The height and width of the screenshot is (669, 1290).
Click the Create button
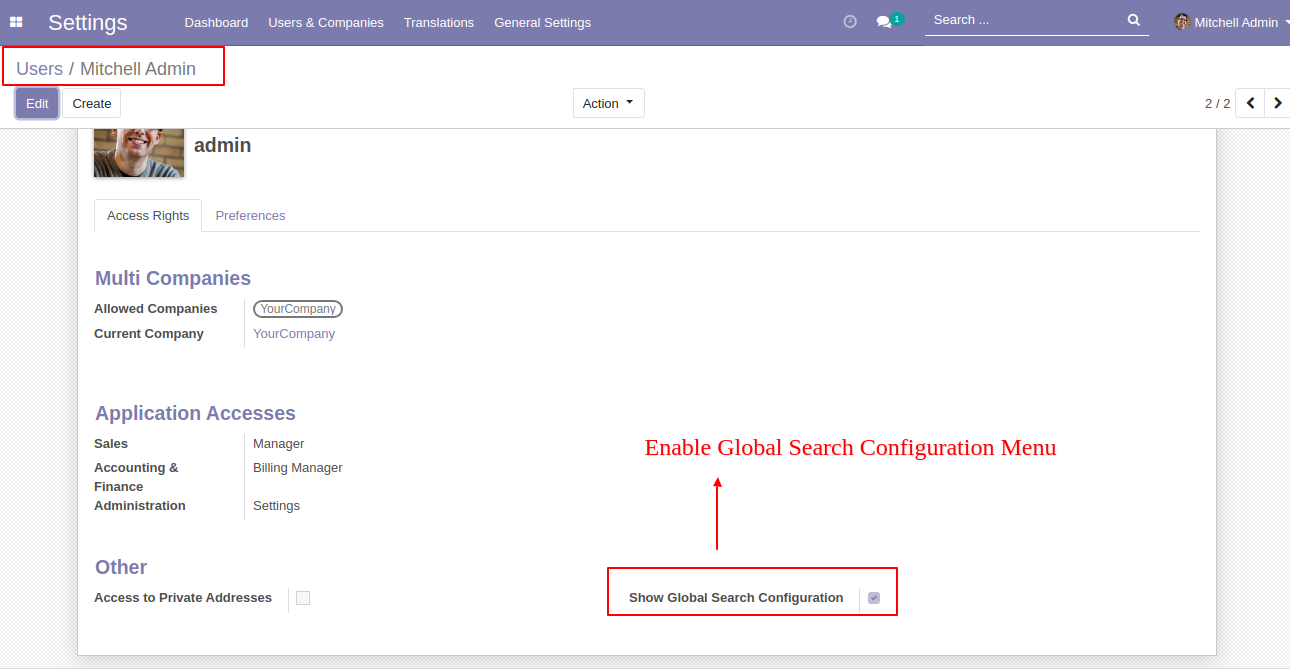[x=92, y=103]
